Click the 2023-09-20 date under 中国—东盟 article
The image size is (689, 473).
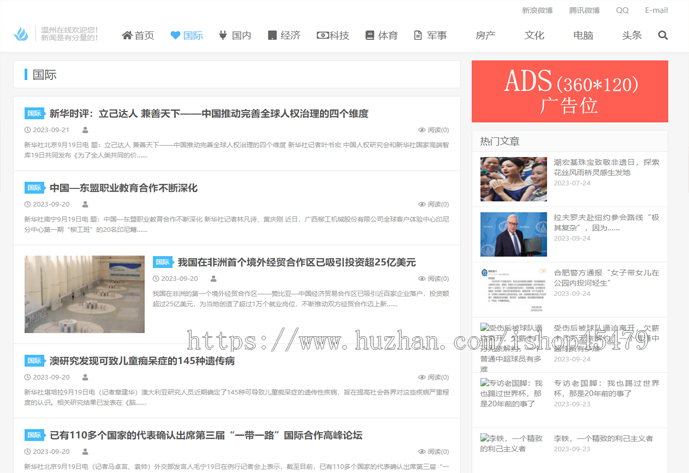pos(51,204)
